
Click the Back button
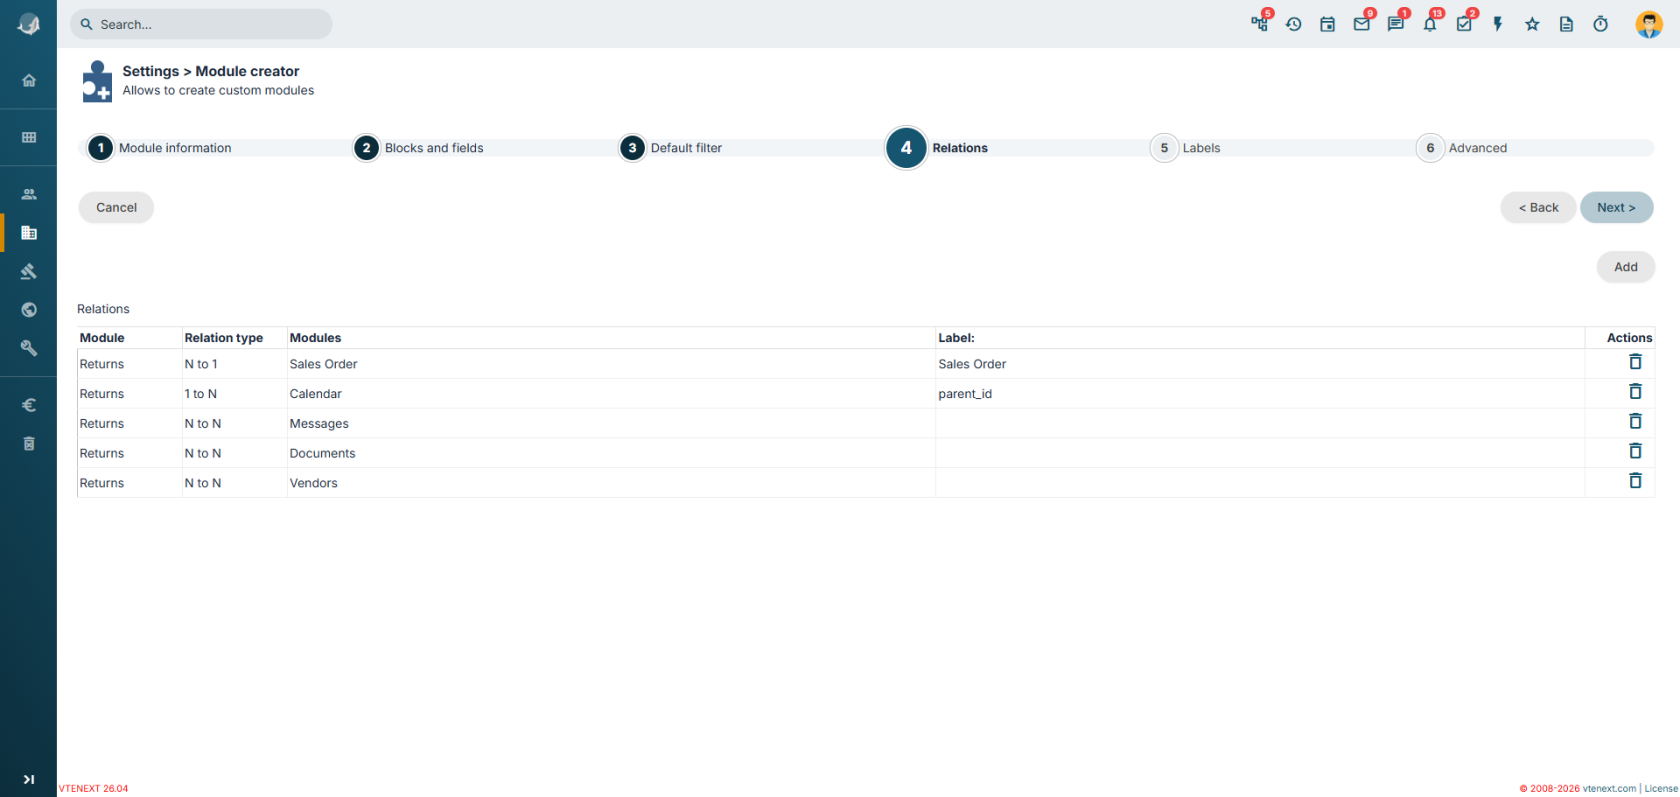(1538, 207)
